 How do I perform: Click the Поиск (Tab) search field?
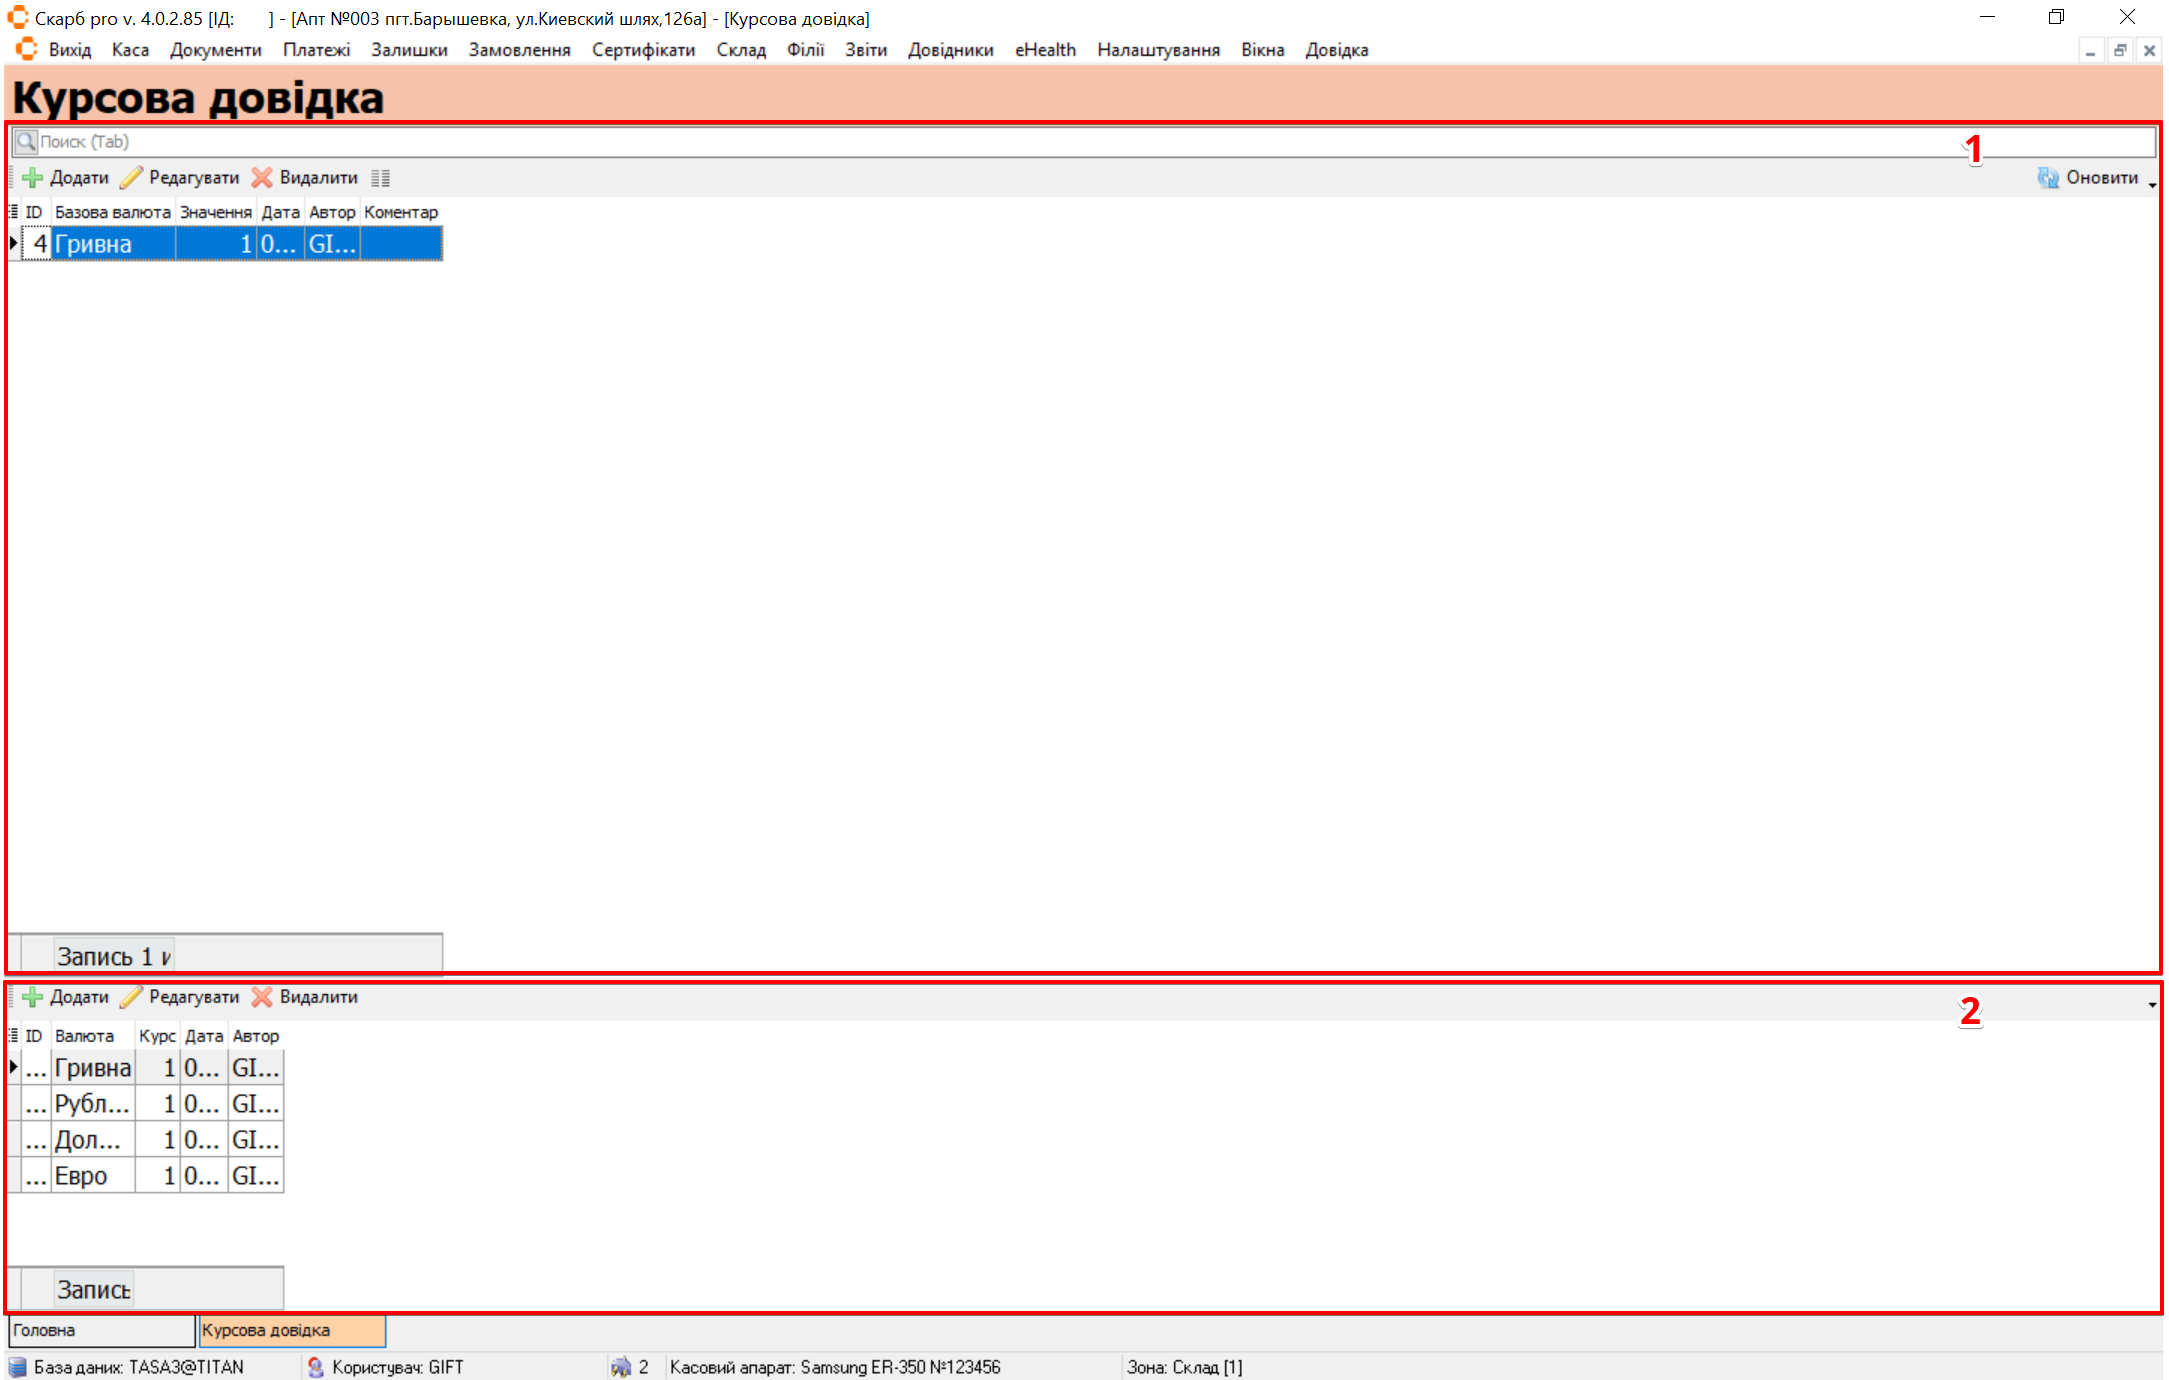click(x=1000, y=142)
